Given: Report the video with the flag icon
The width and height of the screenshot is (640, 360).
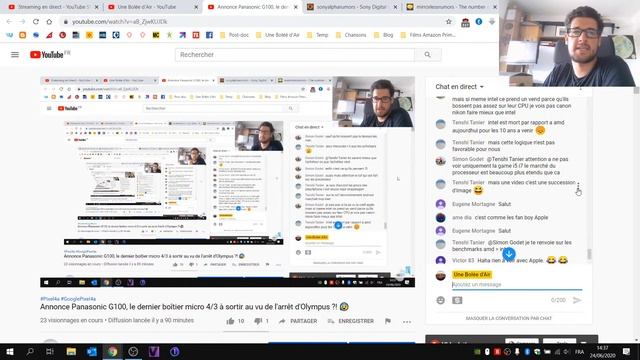Looking at the screenshot, I should click(388, 321).
